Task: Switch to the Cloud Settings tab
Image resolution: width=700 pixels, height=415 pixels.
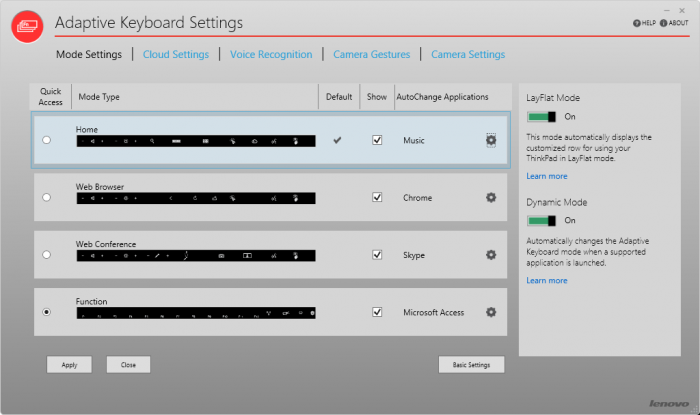Action: [x=176, y=55]
